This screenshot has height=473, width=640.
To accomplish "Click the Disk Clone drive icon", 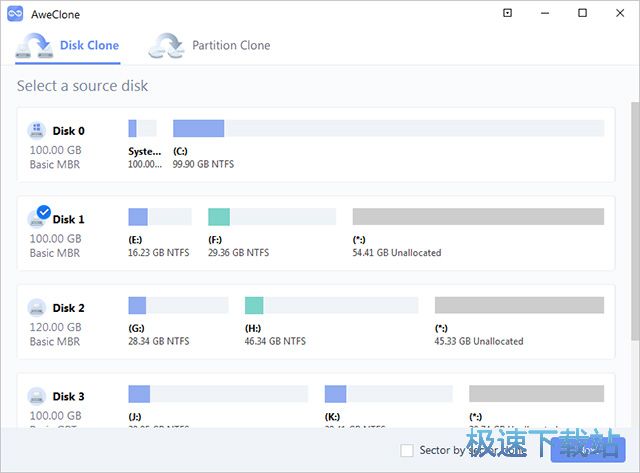I will pyautogui.click(x=34, y=46).
